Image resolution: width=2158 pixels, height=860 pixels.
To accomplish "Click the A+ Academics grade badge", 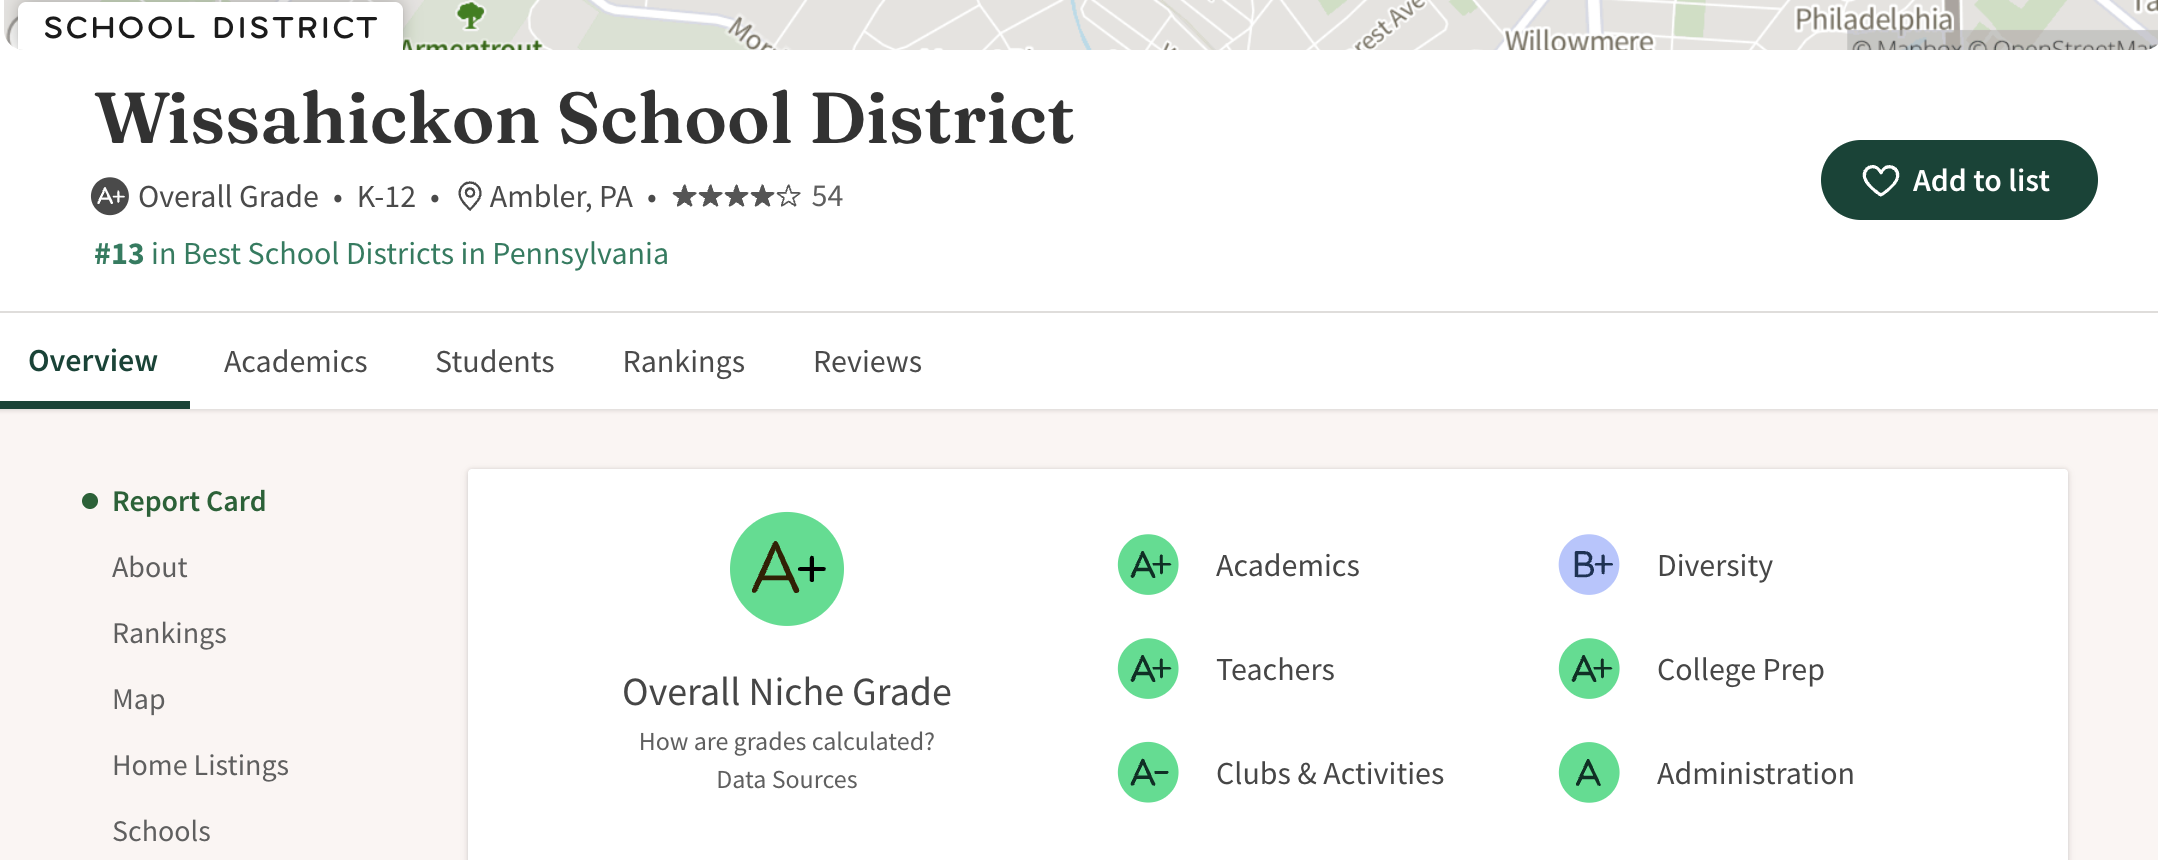I will [x=1148, y=565].
